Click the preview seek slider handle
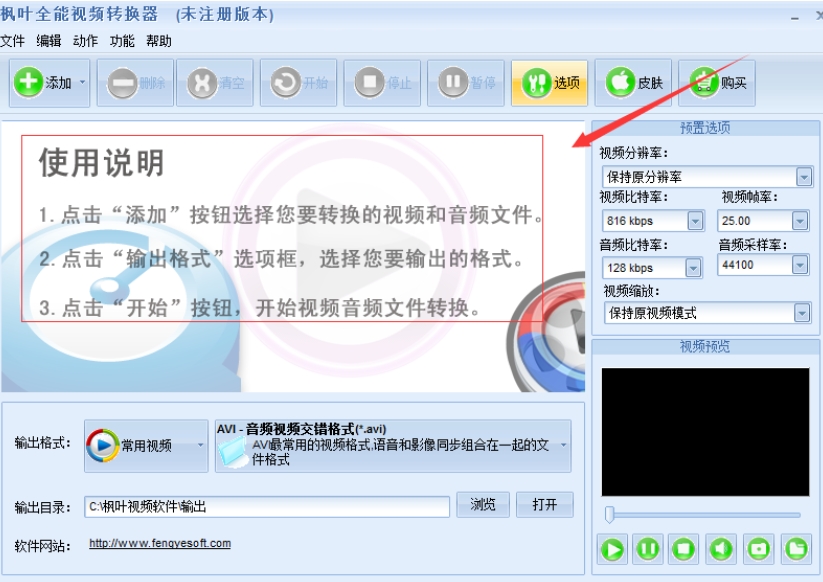The image size is (823, 582). (x=609, y=514)
